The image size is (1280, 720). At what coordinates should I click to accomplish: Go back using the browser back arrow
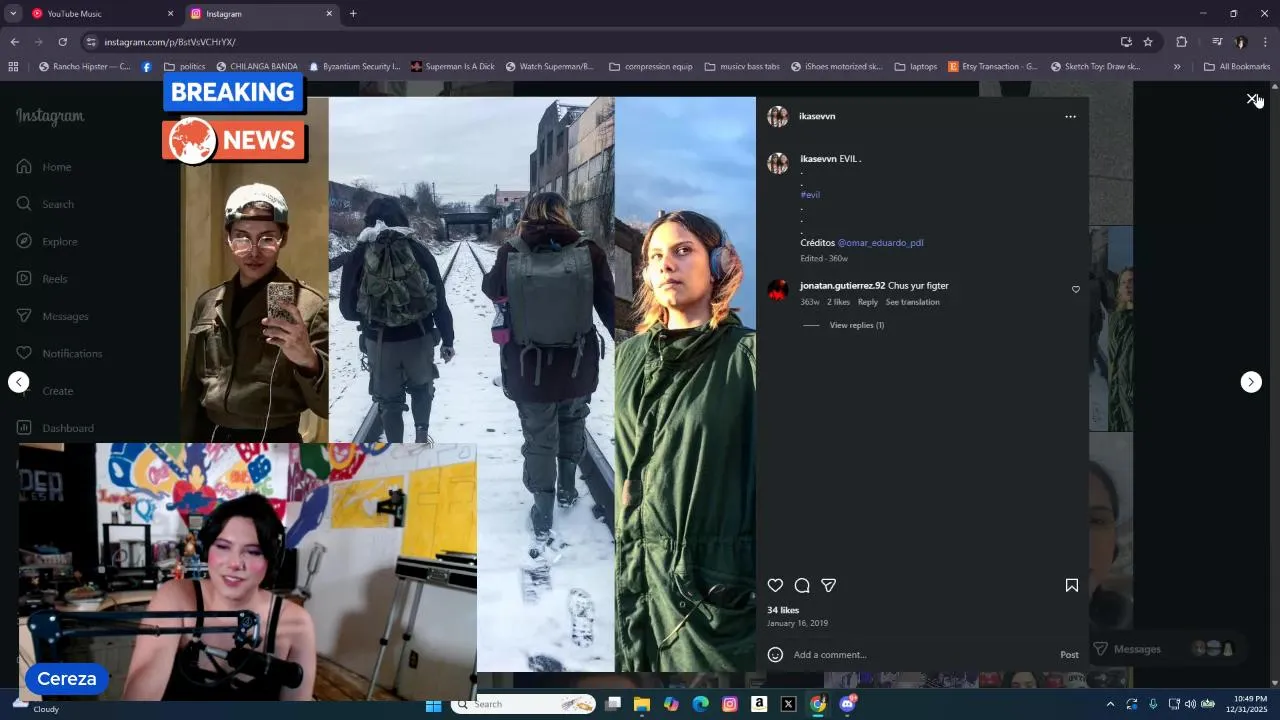[x=14, y=42]
